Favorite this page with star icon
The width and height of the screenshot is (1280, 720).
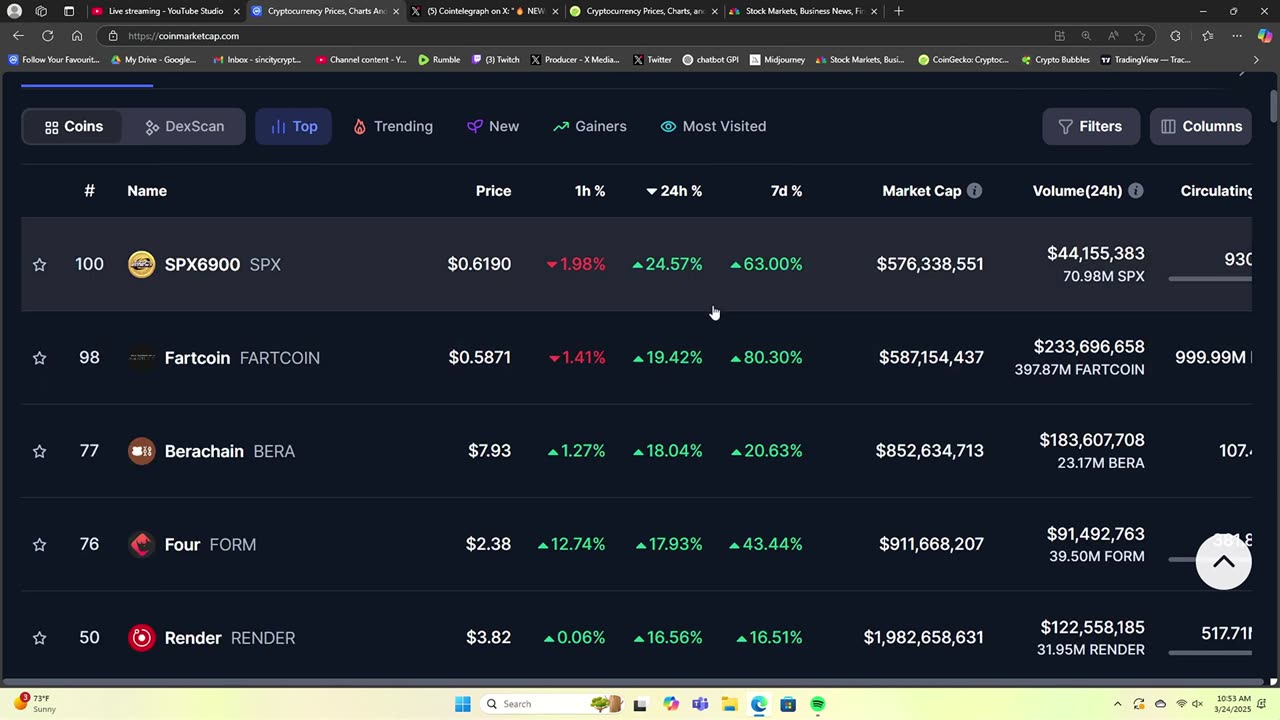[x=1140, y=36]
